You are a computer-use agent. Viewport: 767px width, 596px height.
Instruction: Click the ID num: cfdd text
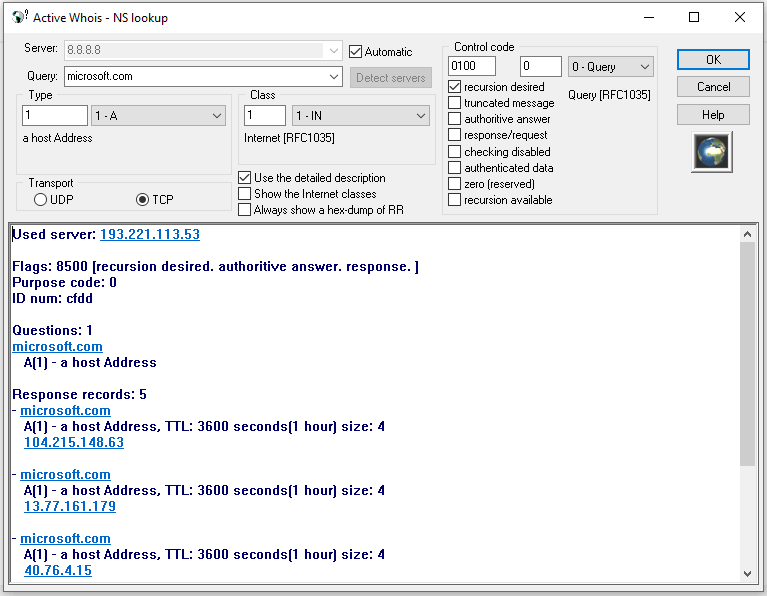52,298
